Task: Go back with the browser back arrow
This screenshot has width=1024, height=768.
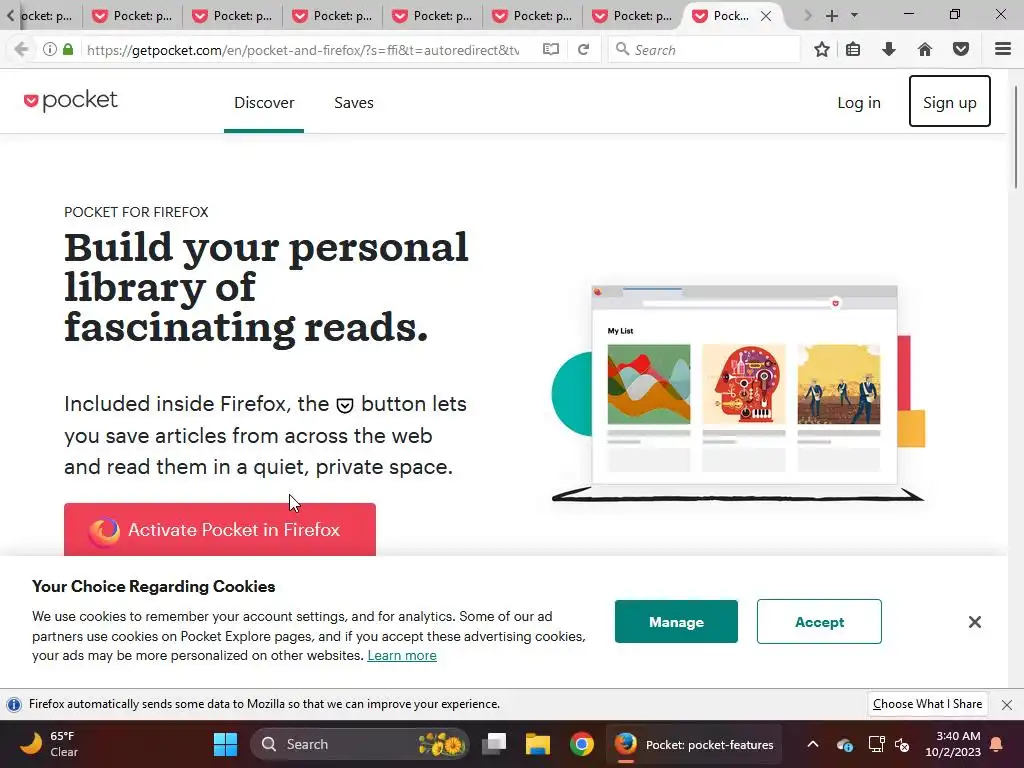Action: pos(21,50)
